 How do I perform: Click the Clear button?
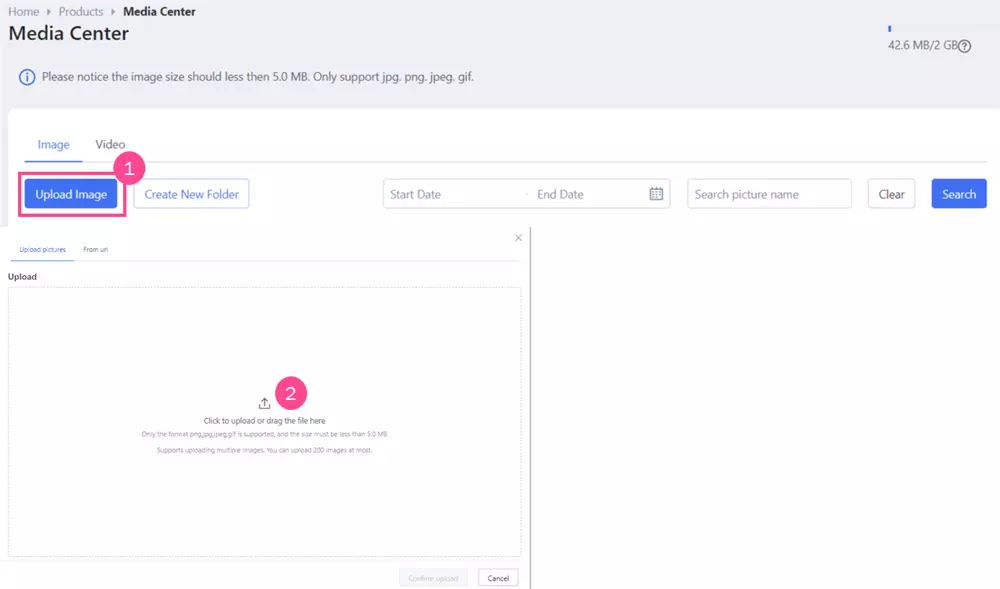[x=891, y=194]
